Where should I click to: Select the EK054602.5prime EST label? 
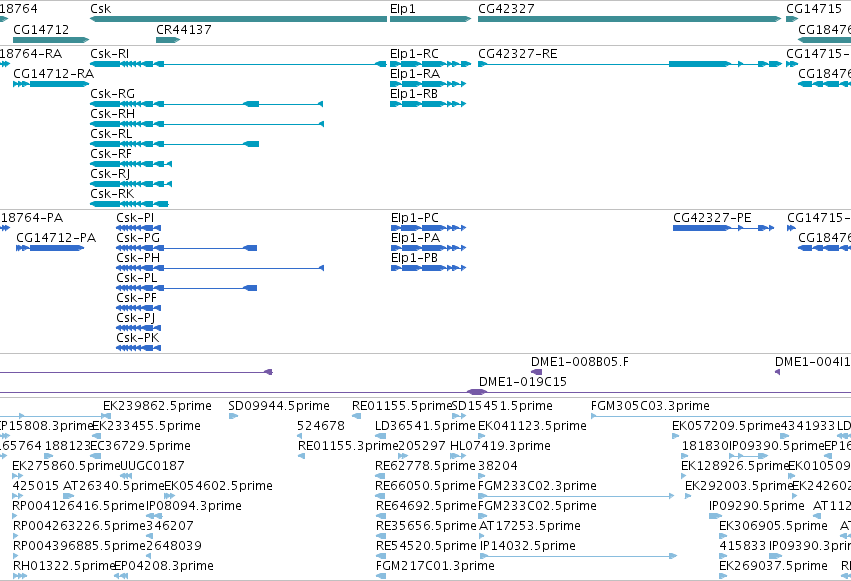(x=218, y=486)
